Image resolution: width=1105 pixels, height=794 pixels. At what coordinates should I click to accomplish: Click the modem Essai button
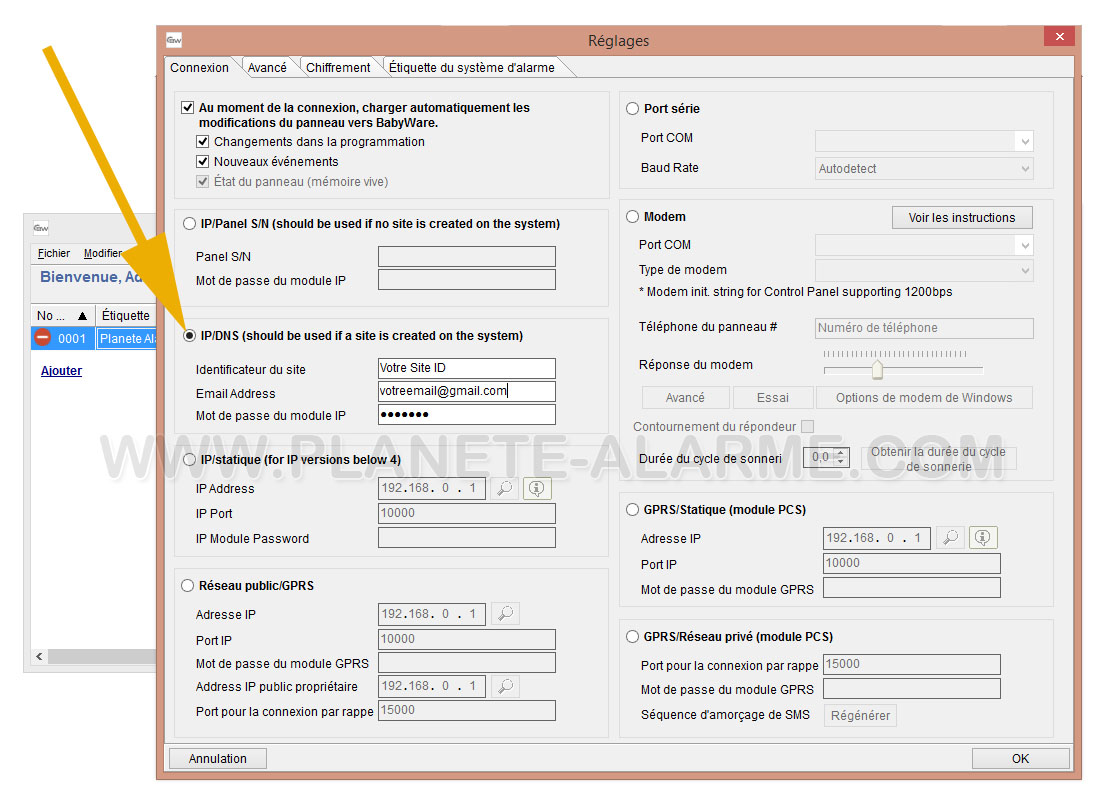772,397
